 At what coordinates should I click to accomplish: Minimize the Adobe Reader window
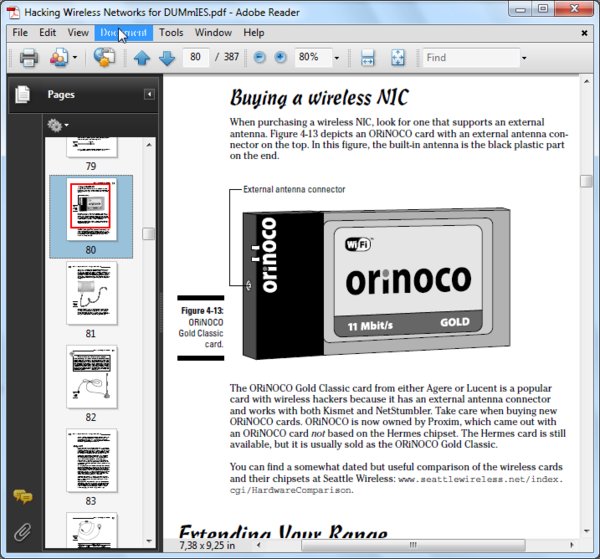tap(520, 8)
